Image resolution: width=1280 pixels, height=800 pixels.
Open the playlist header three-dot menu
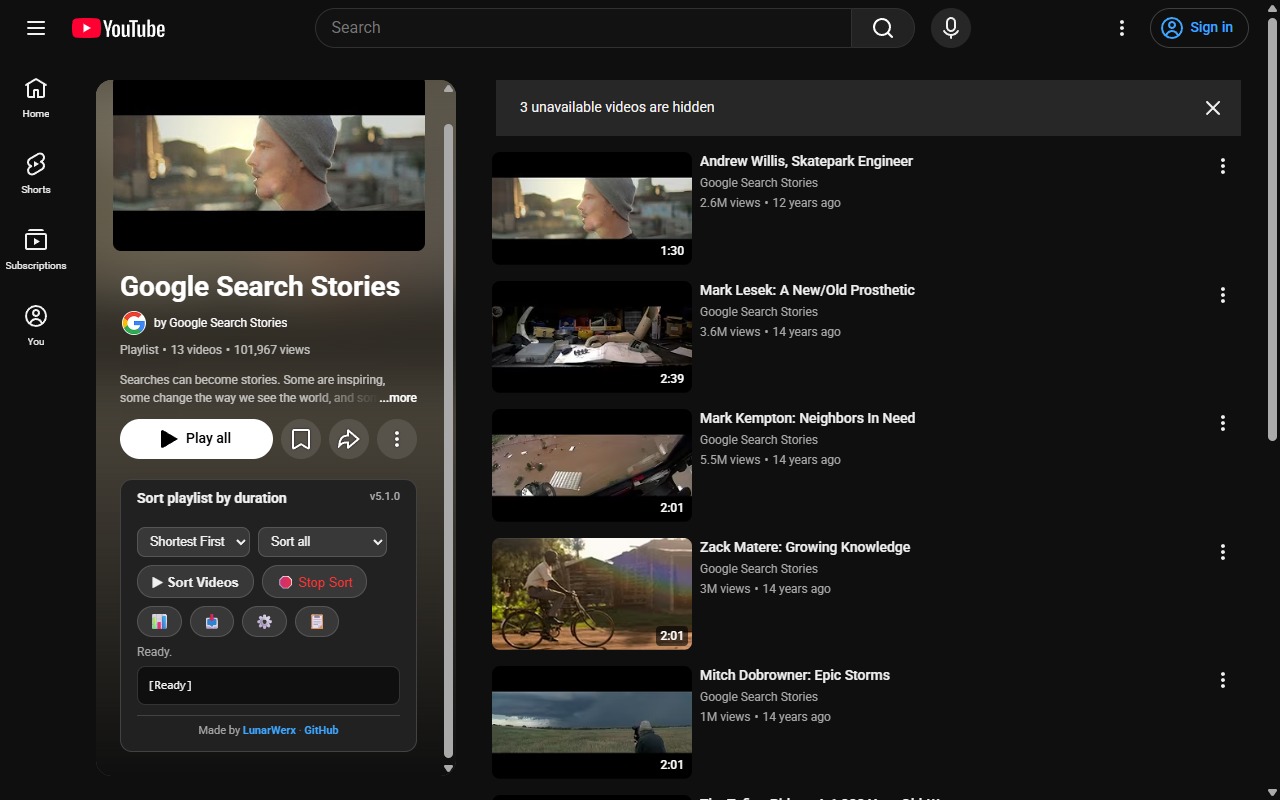(x=397, y=439)
